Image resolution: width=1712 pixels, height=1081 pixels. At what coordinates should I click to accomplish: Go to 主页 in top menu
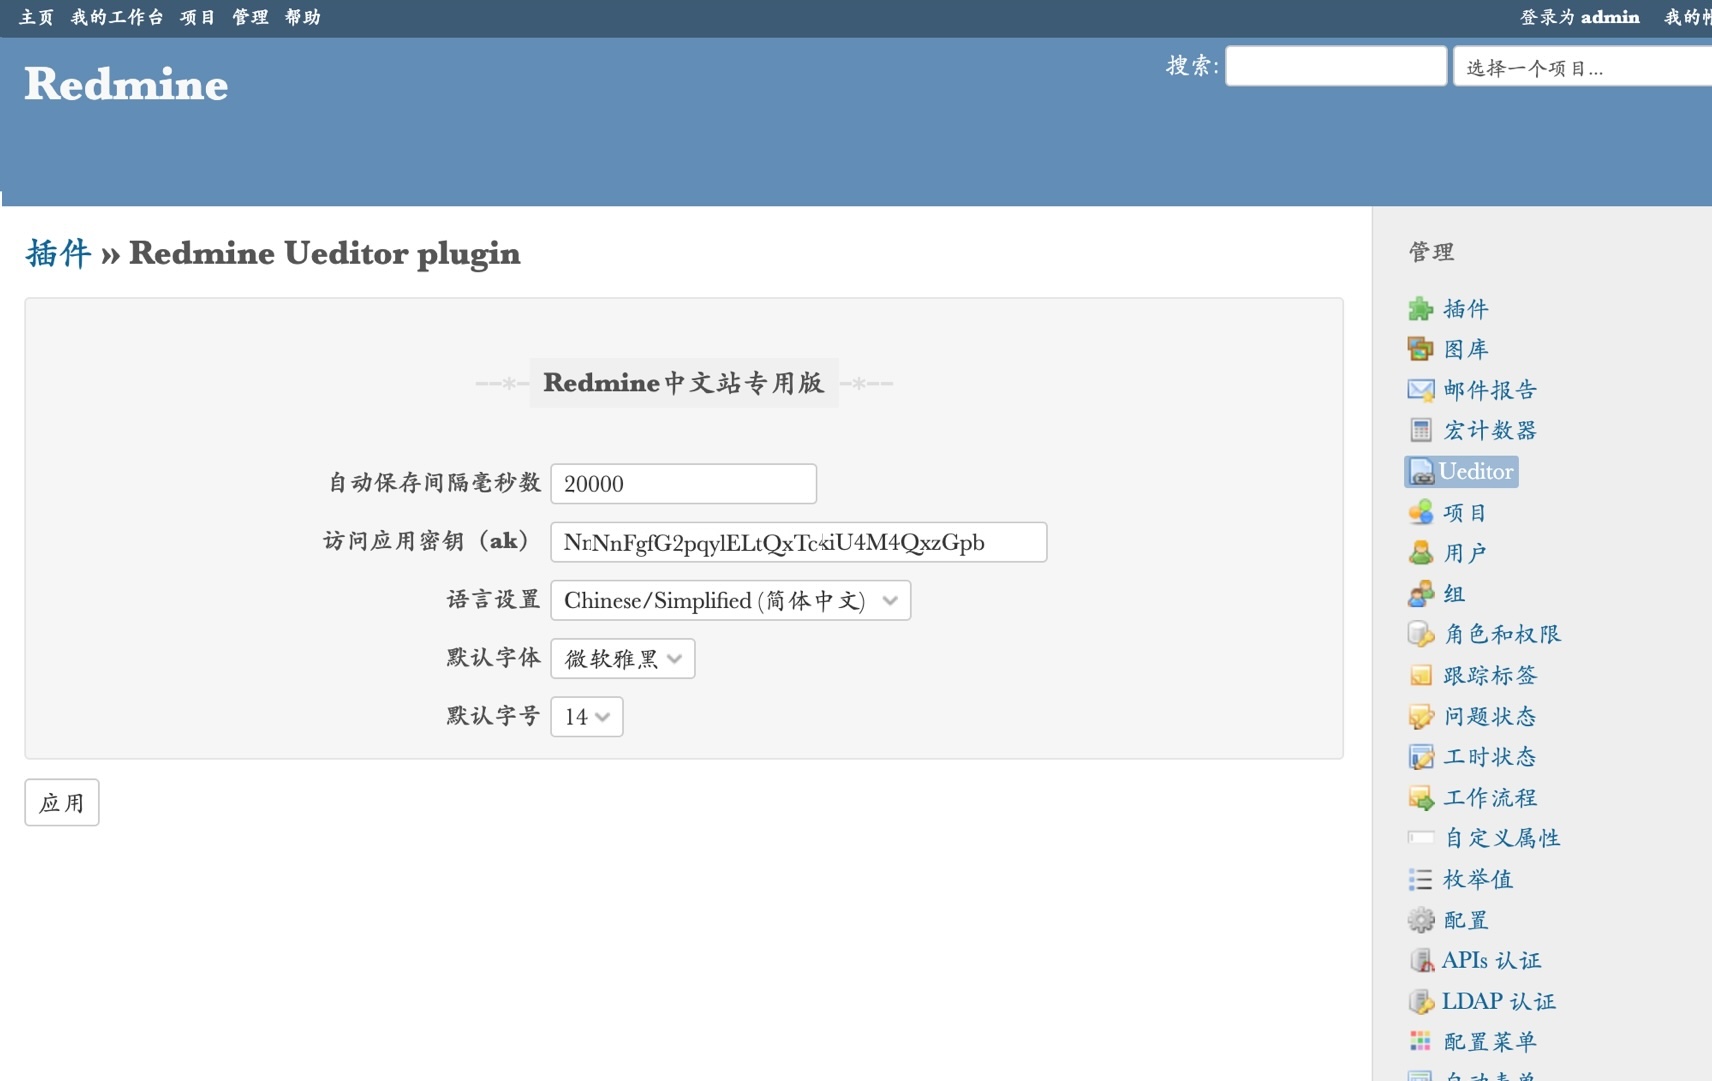36,17
